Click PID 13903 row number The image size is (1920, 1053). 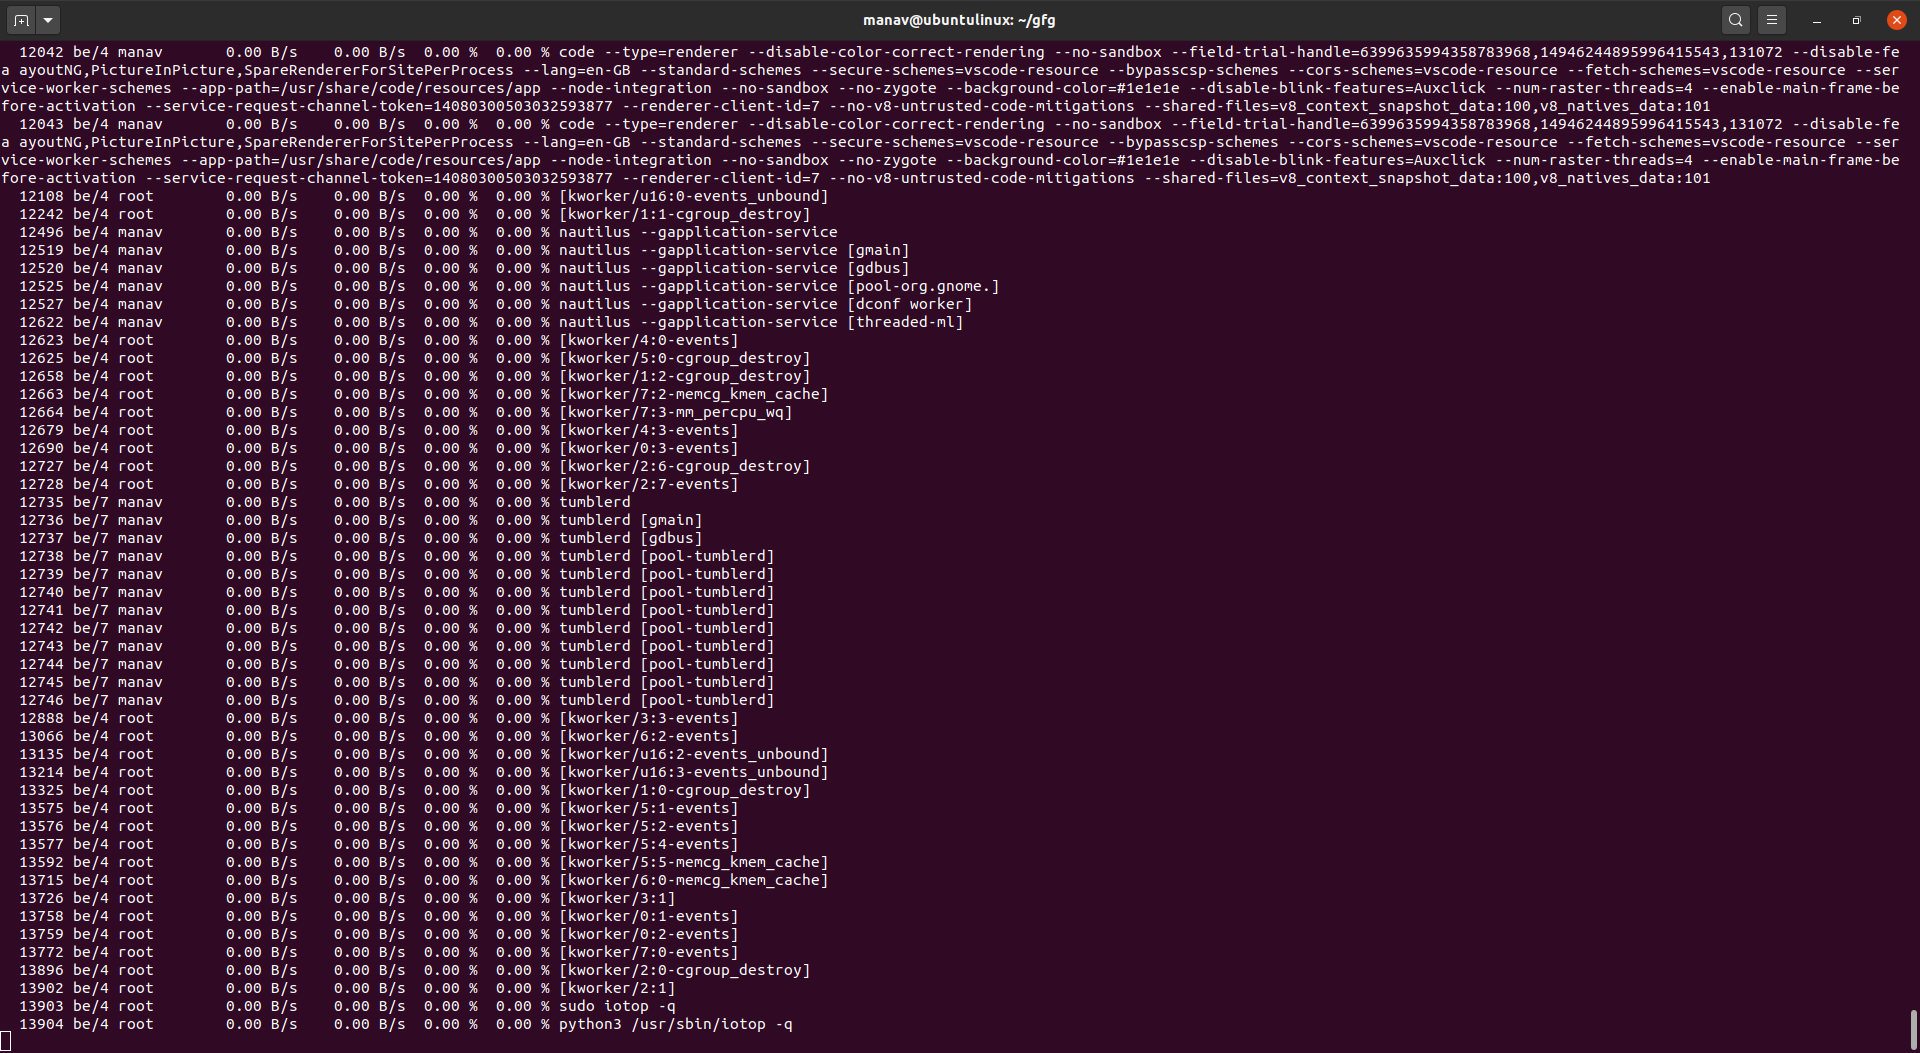(x=41, y=1006)
